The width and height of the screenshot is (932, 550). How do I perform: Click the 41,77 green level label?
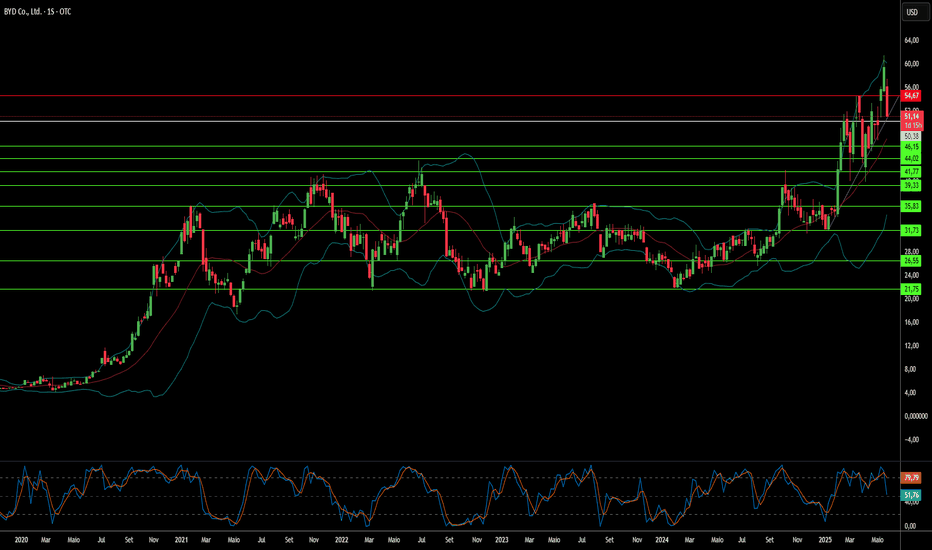[911, 172]
